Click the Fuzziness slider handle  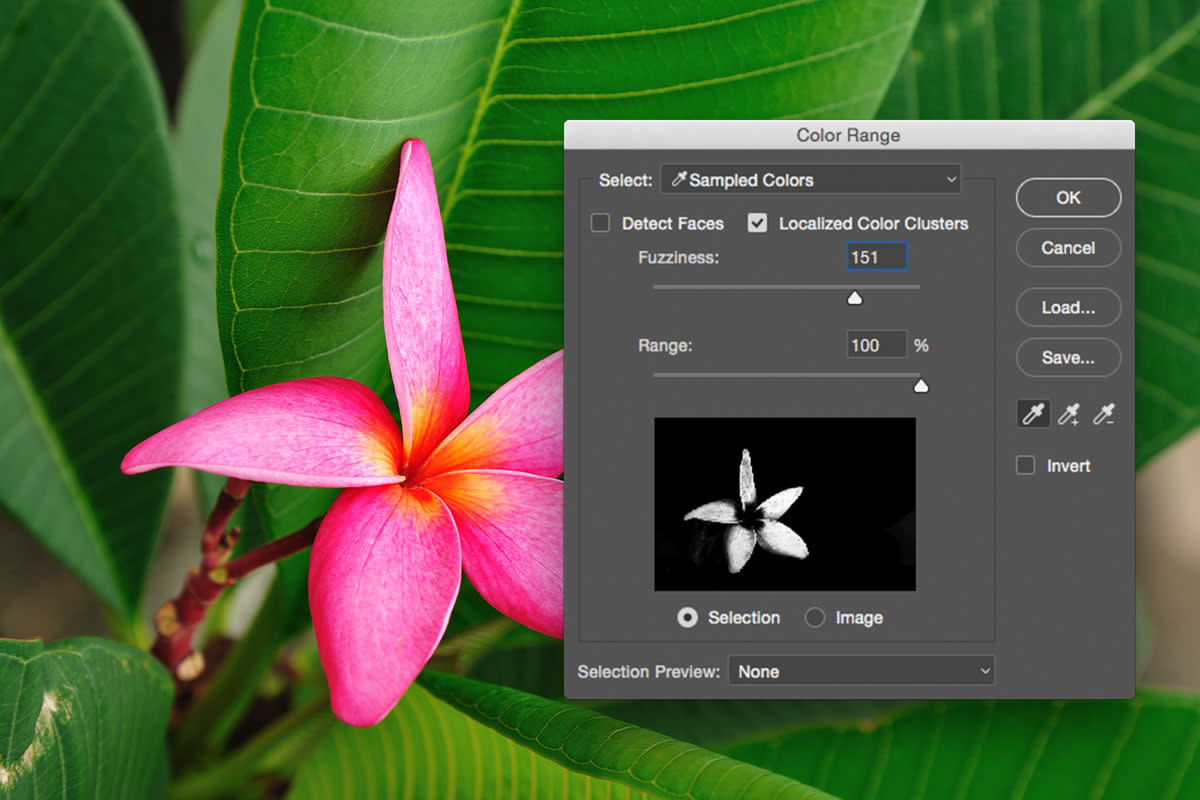[854, 297]
